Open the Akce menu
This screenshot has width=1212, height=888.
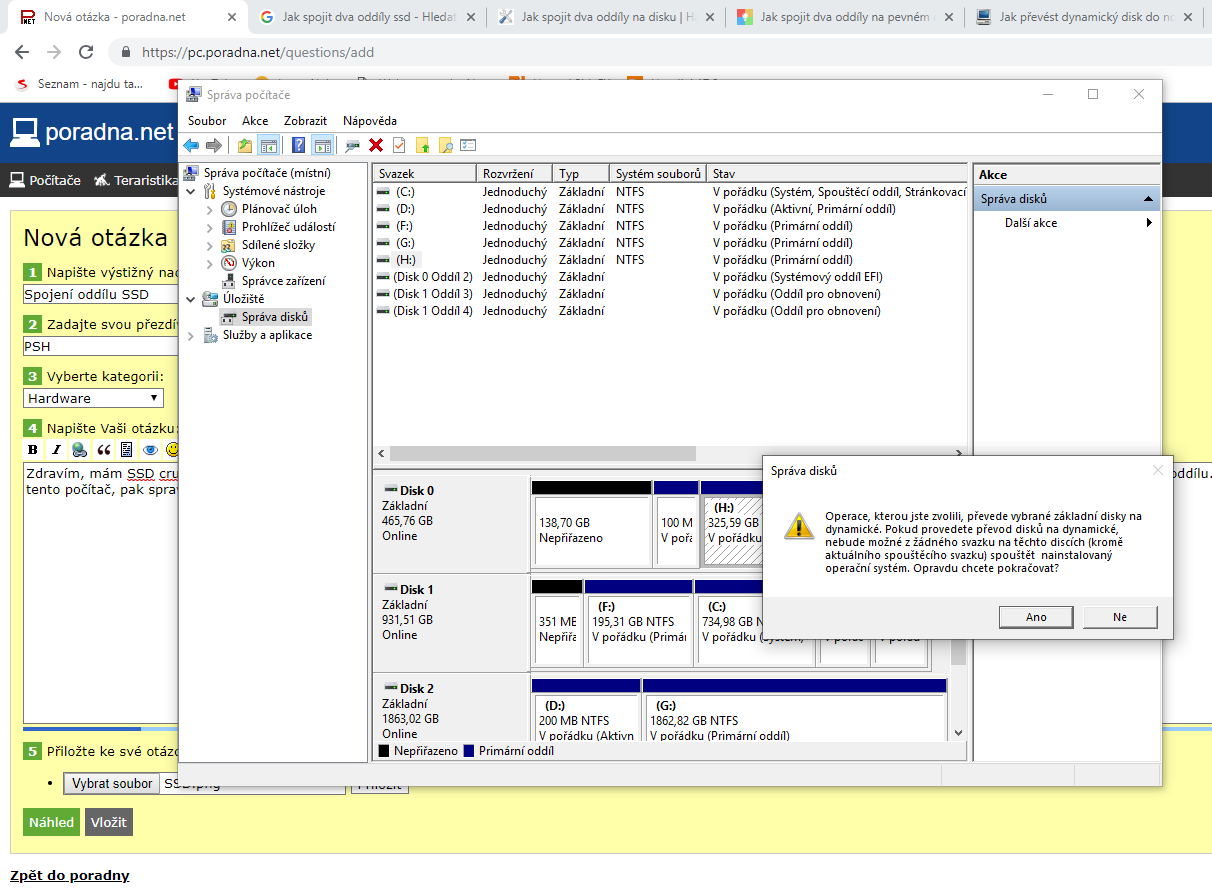tap(255, 121)
